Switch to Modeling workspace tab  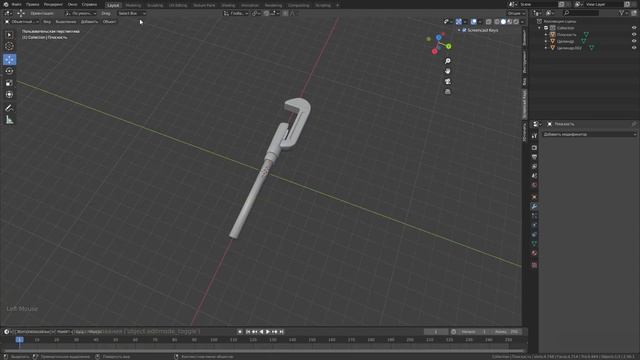[133, 5]
